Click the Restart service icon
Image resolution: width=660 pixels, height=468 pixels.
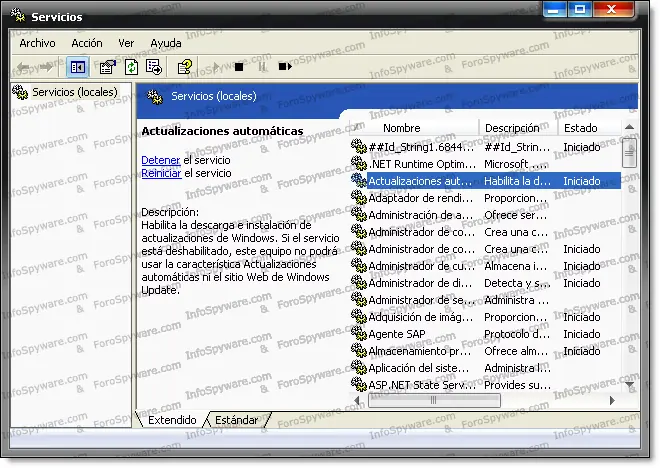[285, 66]
